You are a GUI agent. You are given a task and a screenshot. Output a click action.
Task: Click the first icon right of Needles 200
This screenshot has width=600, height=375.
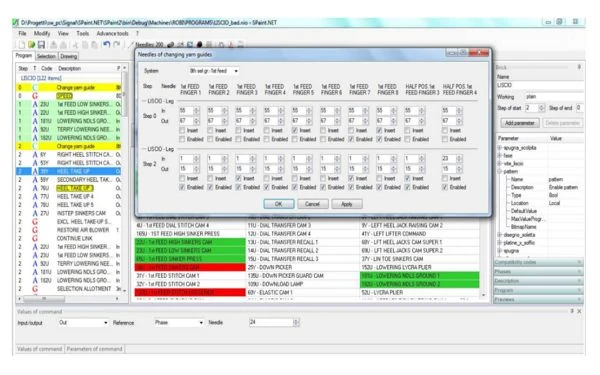click(x=171, y=45)
